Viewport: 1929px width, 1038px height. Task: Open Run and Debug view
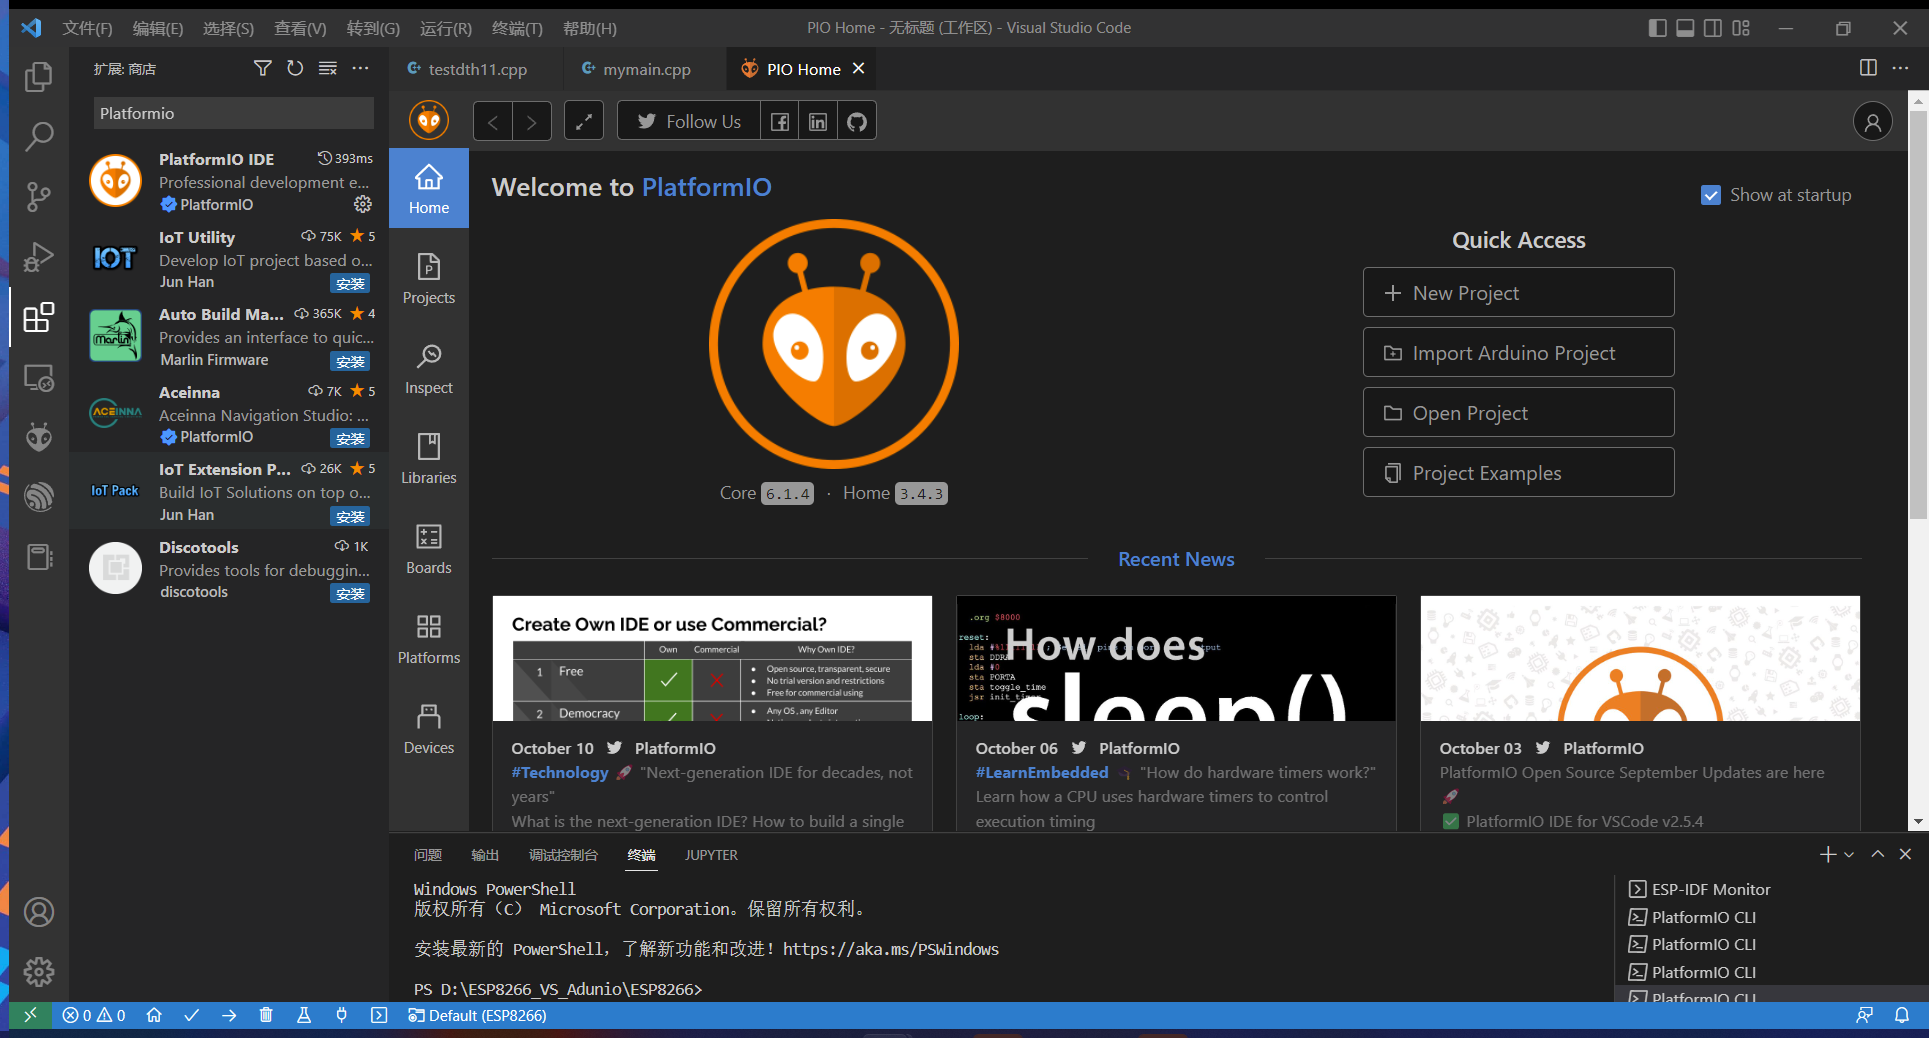(38, 257)
